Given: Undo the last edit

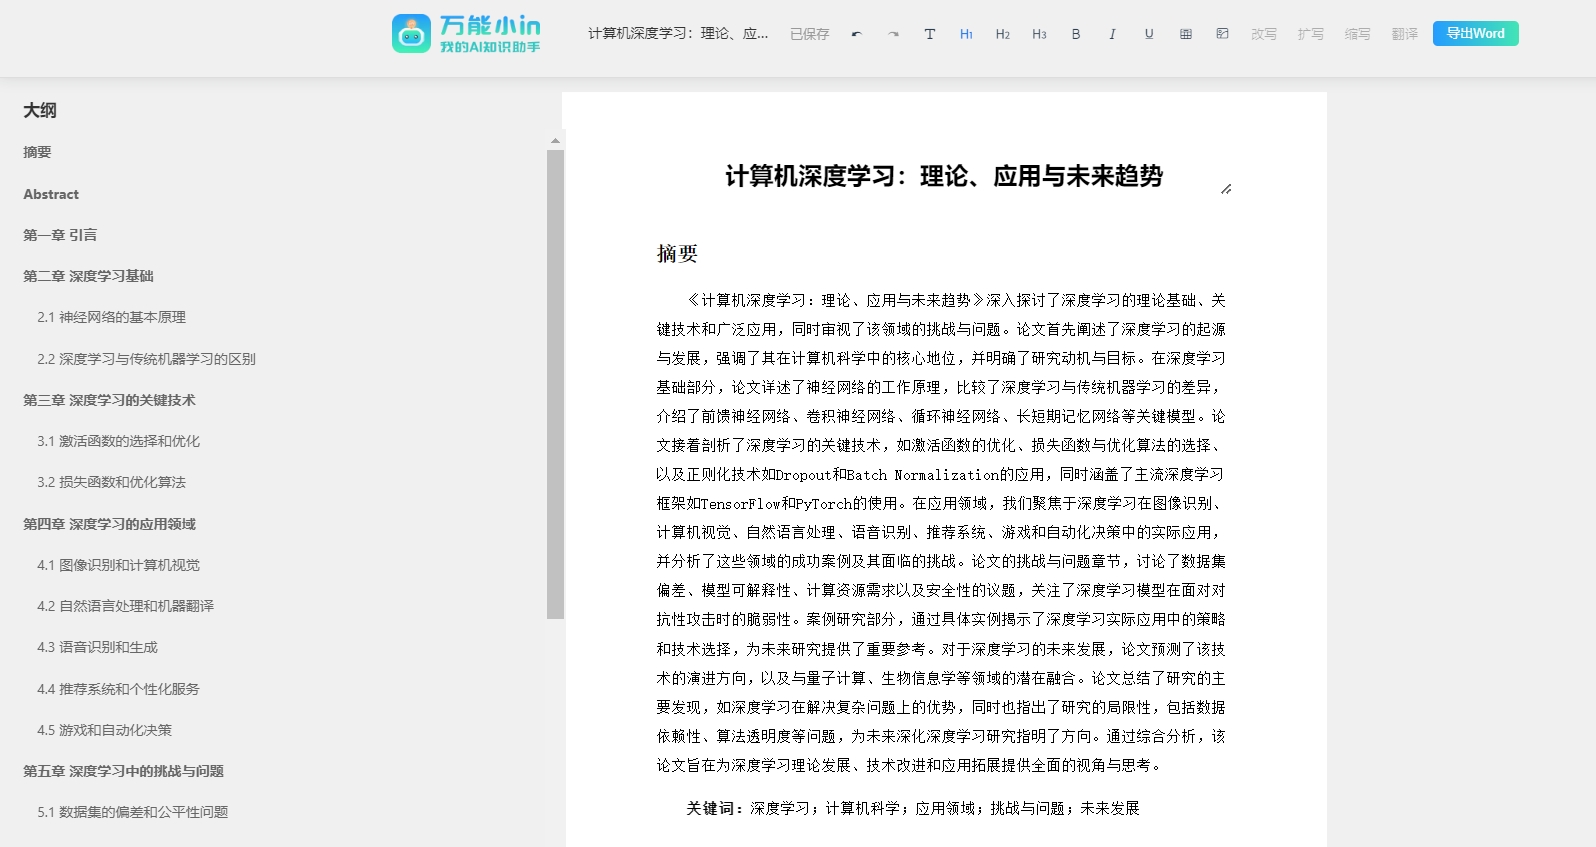Looking at the screenshot, I should click(x=856, y=34).
